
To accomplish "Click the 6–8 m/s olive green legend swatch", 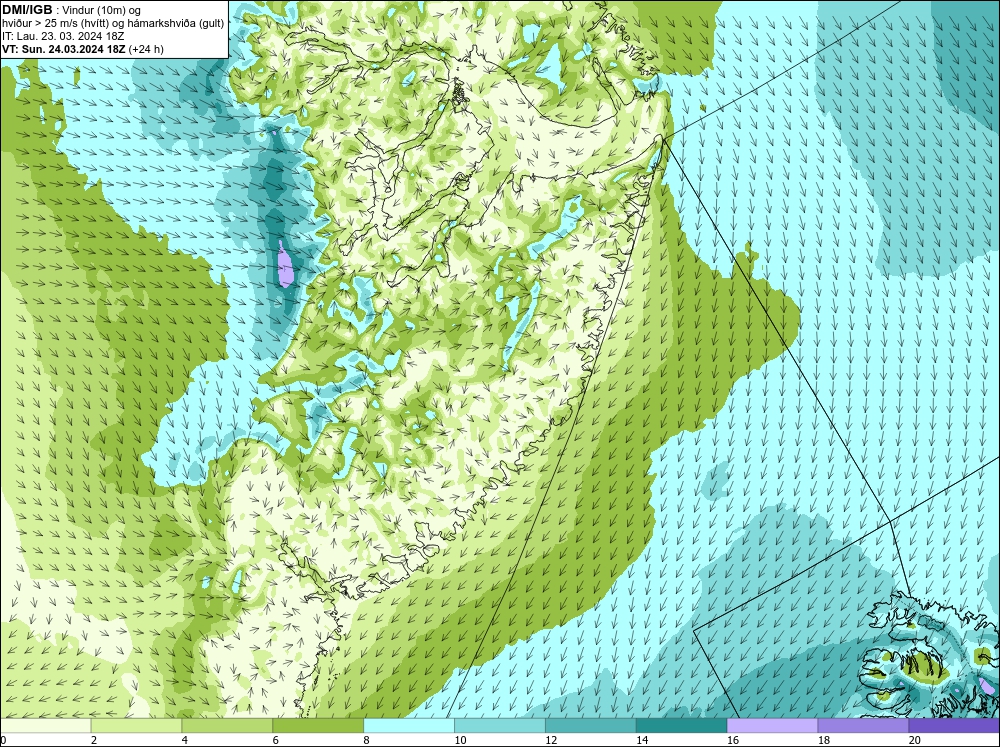I will point(318,726).
